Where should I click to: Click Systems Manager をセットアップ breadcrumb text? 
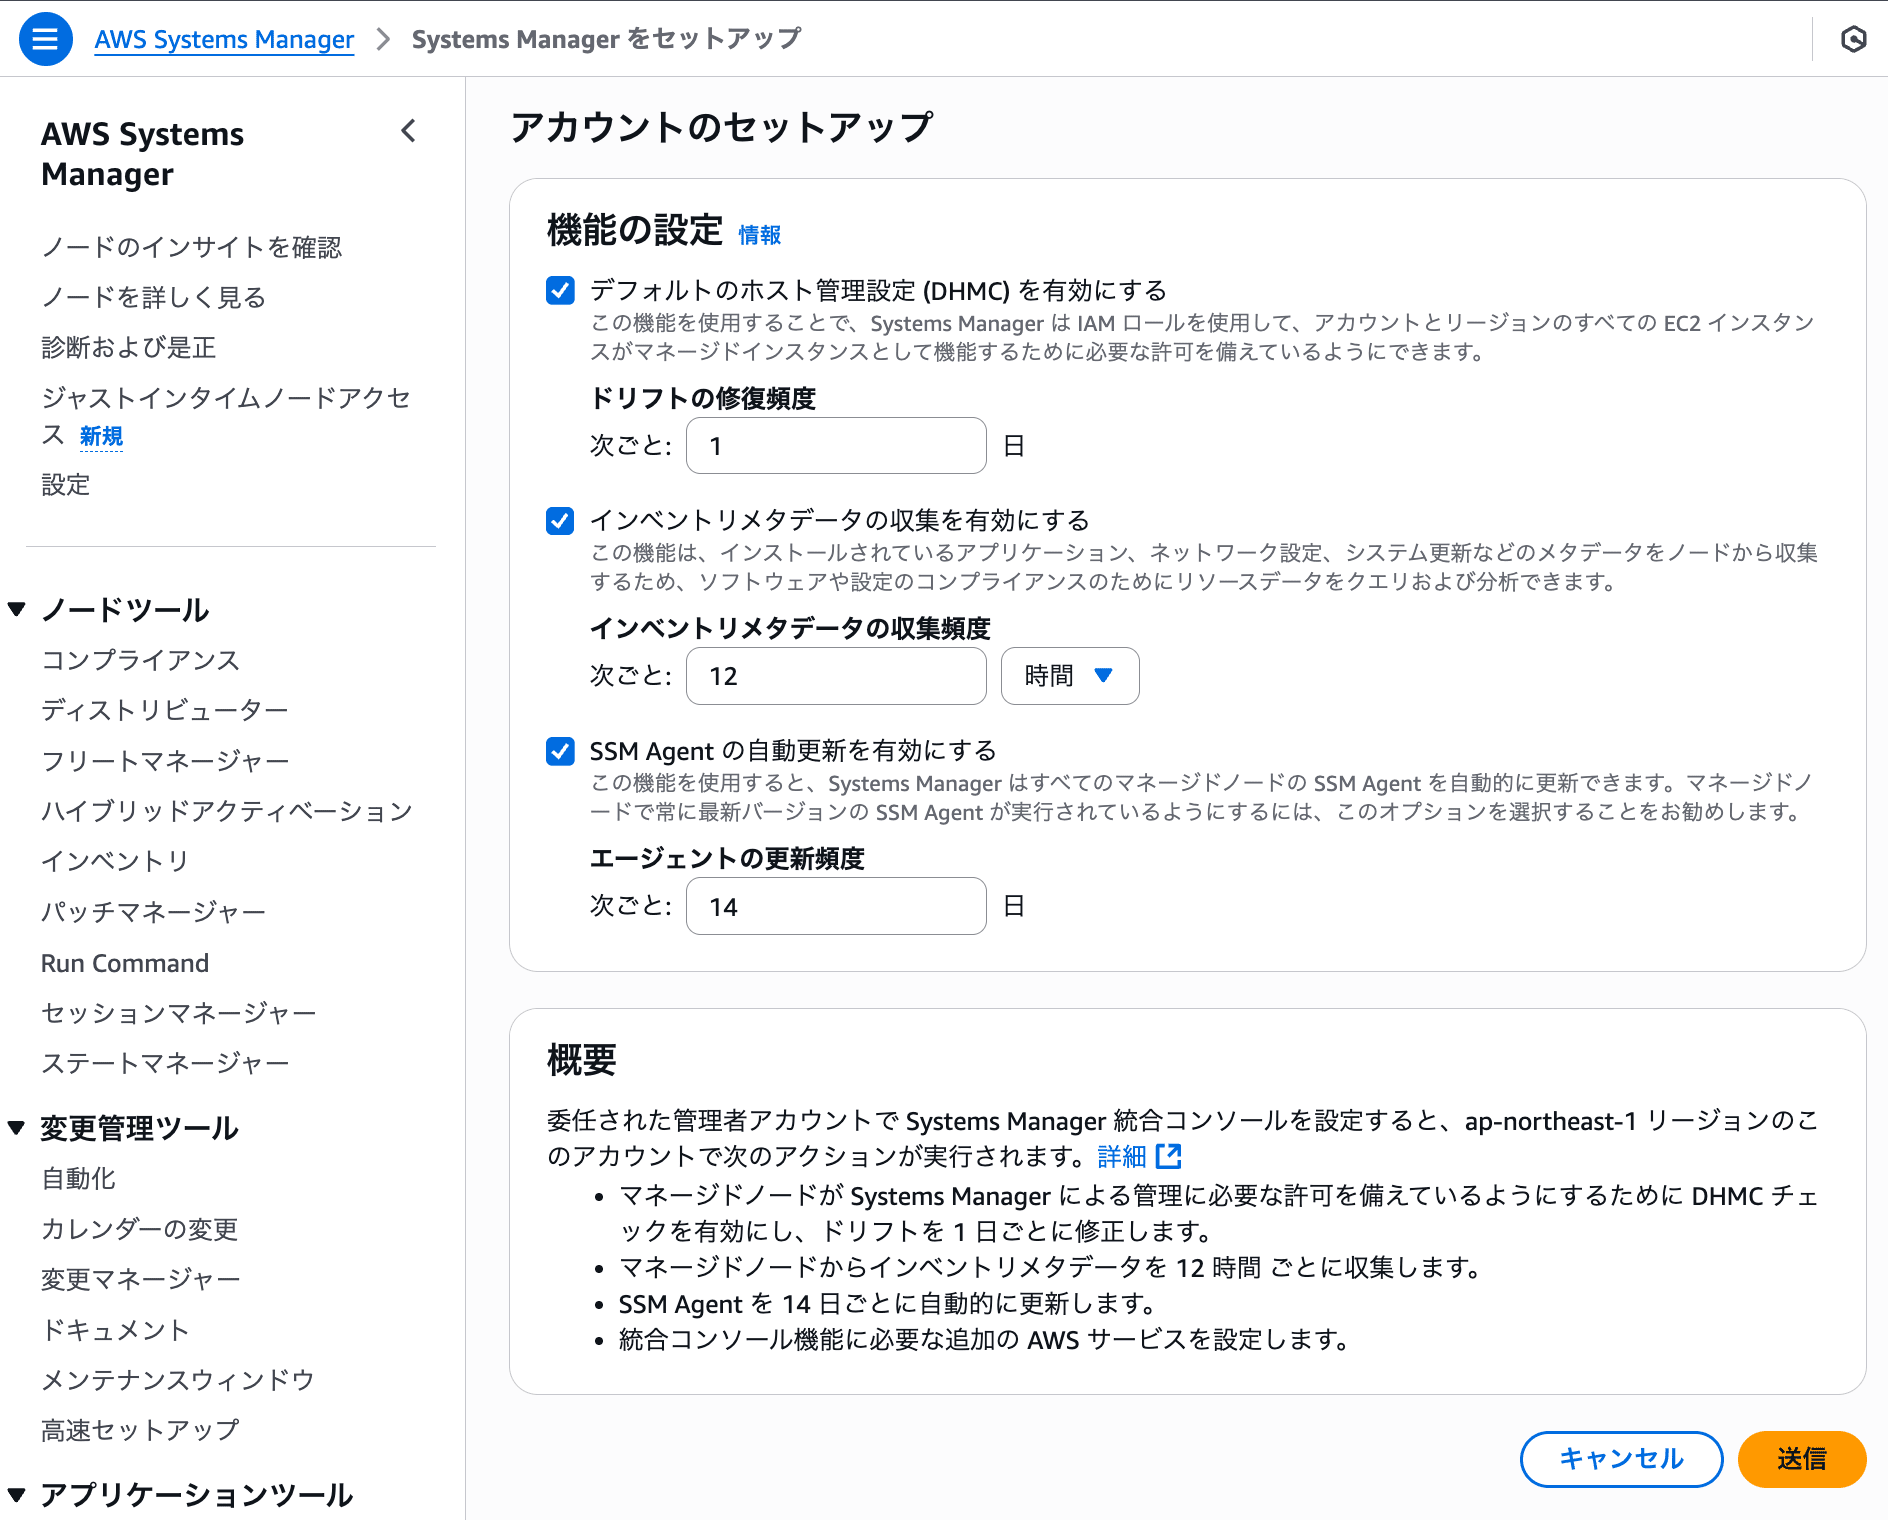click(x=606, y=39)
